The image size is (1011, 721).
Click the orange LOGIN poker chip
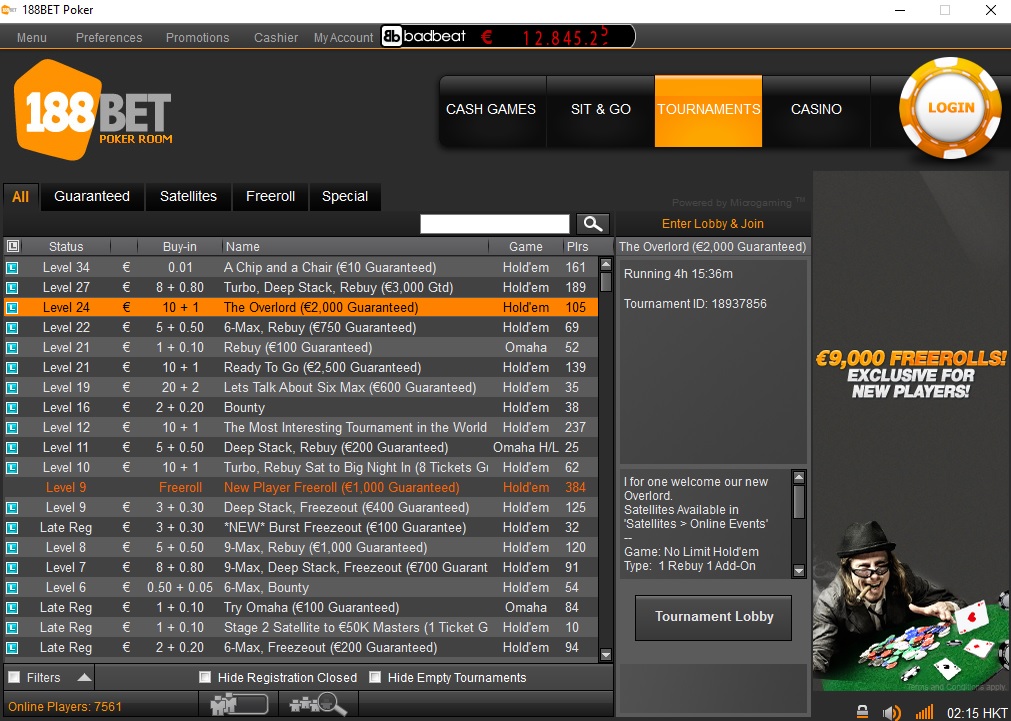point(950,108)
